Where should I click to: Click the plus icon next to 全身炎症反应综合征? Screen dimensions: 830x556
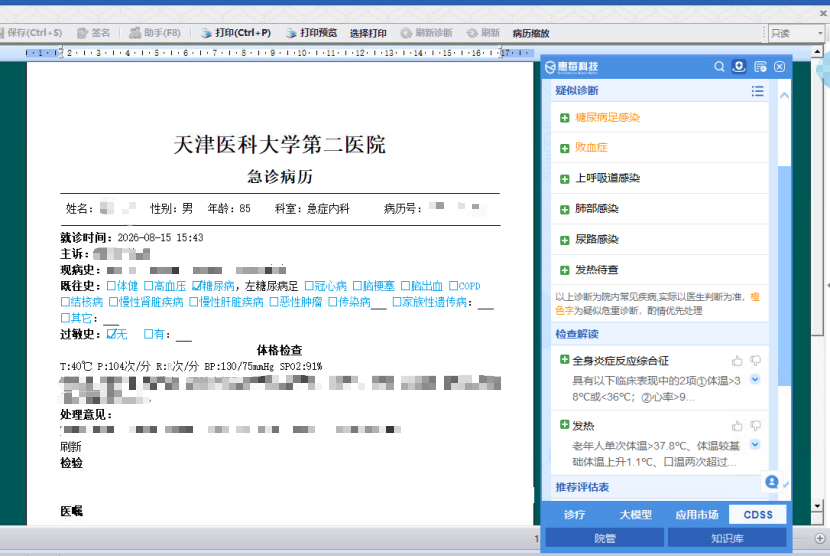click(x=564, y=360)
